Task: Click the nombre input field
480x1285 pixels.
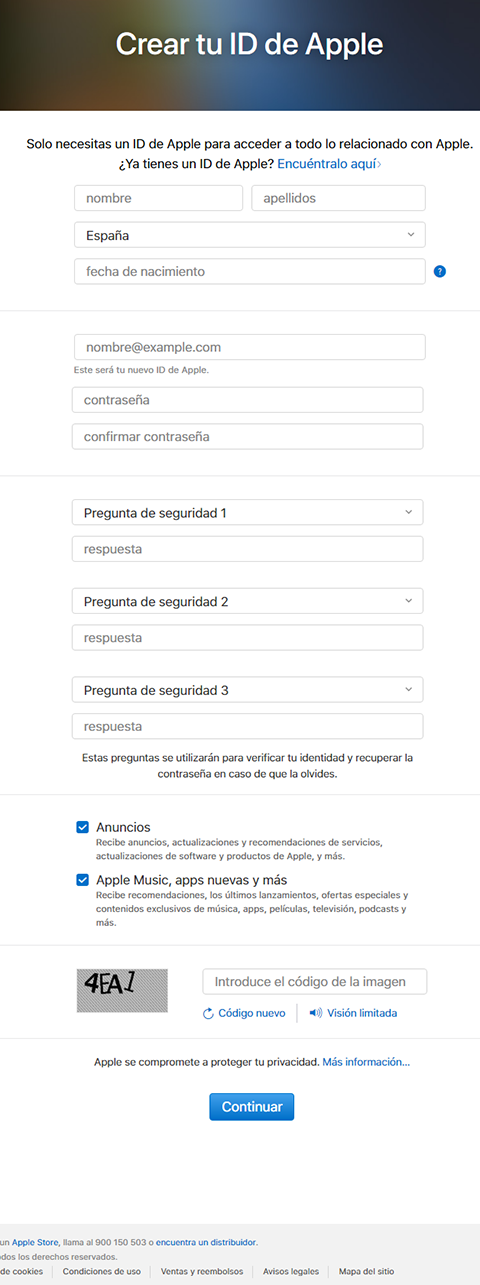Action: pos(158,198)
